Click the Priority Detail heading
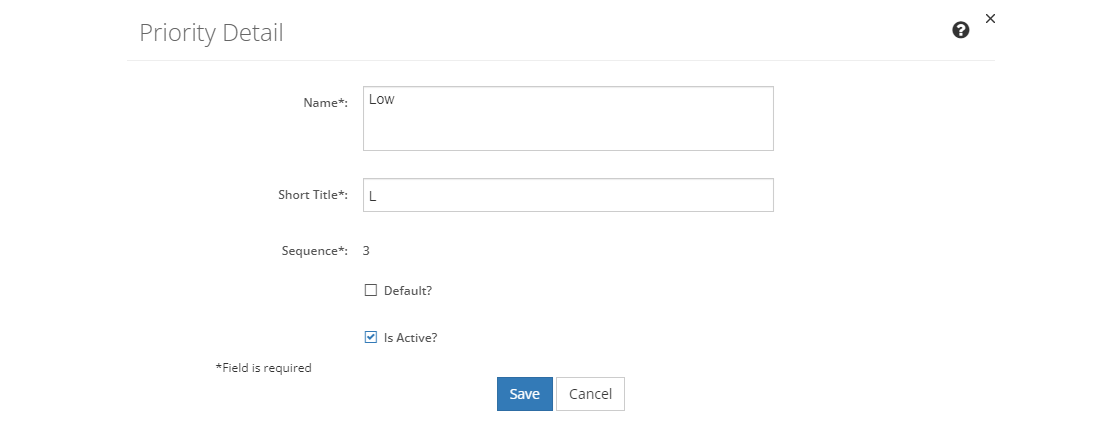This screenshot has height=432, width=1120. click(x=211, y=33)
